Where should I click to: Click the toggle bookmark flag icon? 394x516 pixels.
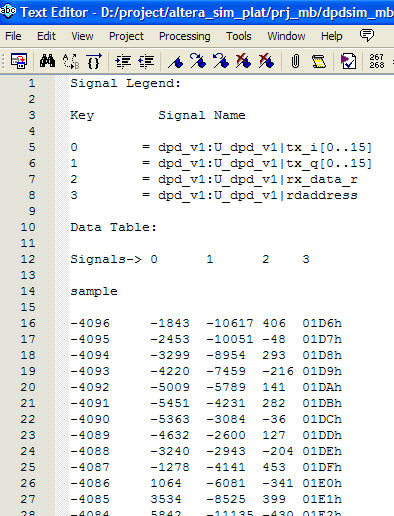[x=175, y=62]
